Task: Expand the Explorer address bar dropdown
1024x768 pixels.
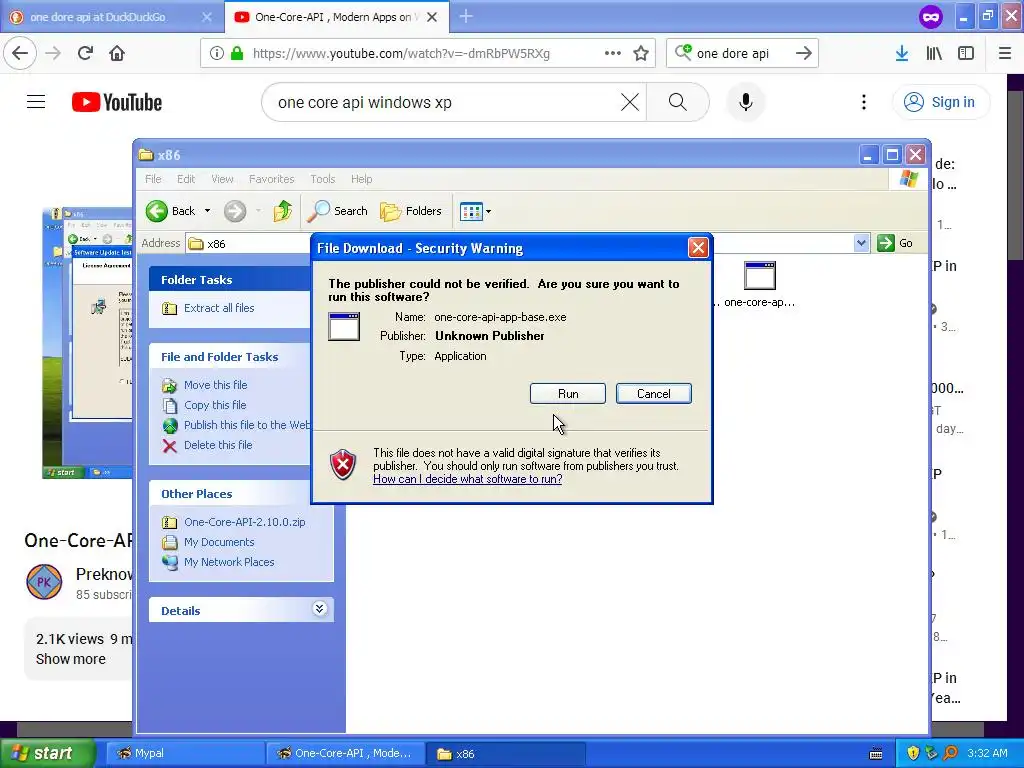Action: (x=861, y=243)
